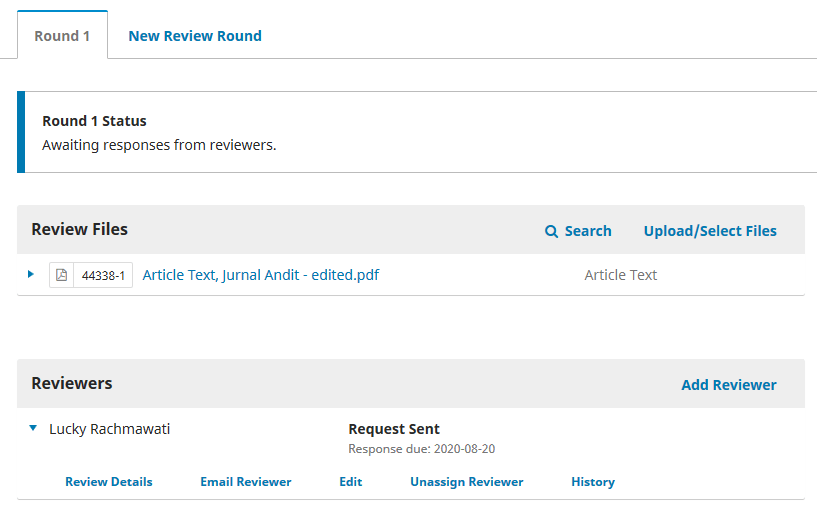Collapse Lucky Rachmawati reviewer row
The height and width of the screenshot is (519, 817).
point(32,429)
